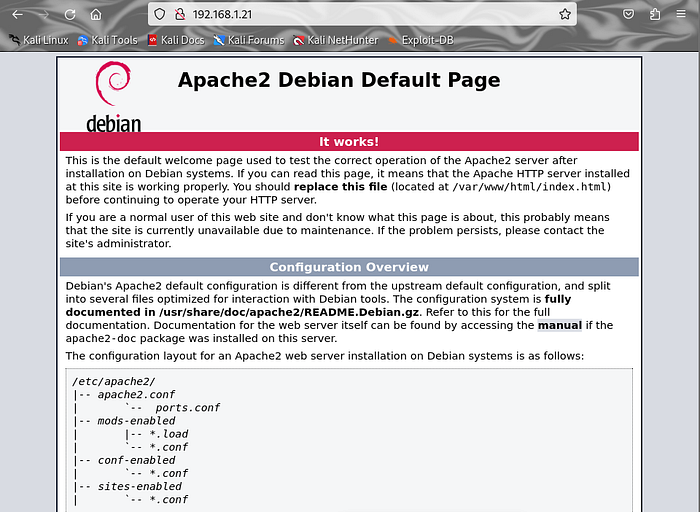
Task: Go to the browser home page
Action: 96,15
